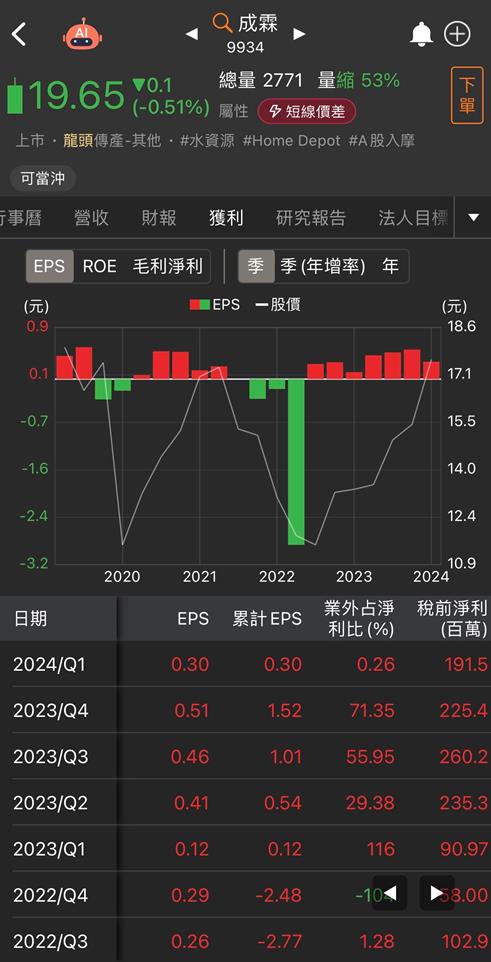
Task: Add stock to watchlist with plus icon
Action: point(457,34)
